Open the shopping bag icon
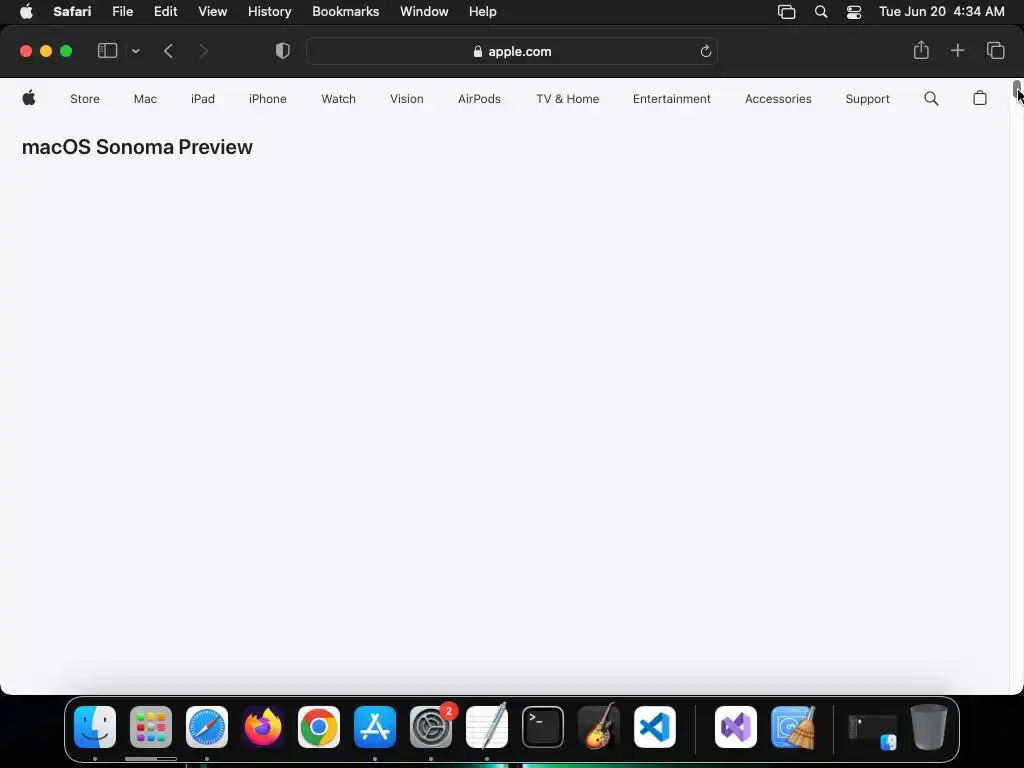 click(980, 98)
